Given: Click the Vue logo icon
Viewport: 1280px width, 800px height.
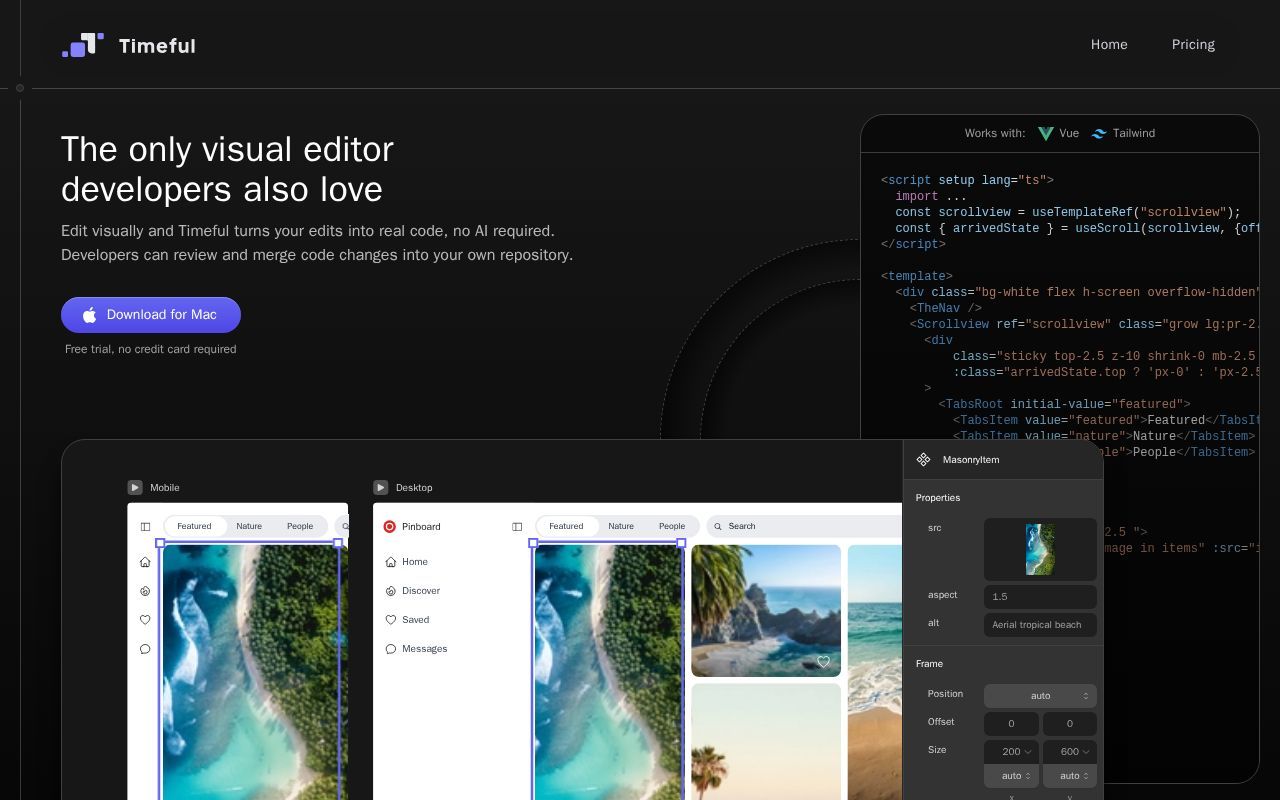Looking at the screenshot, I should 1045,133.
